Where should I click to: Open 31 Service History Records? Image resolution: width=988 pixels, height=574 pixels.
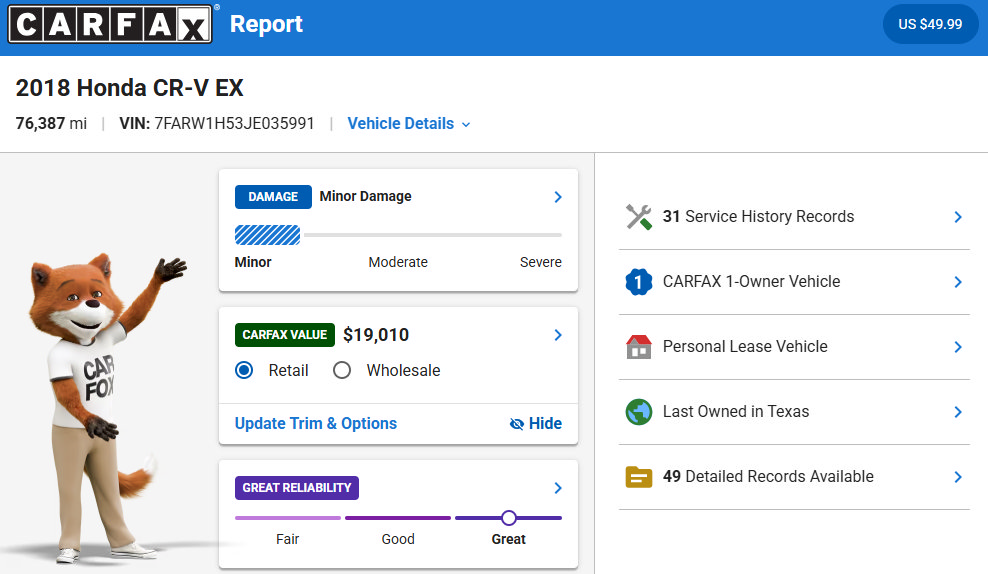tap(794, 217)
